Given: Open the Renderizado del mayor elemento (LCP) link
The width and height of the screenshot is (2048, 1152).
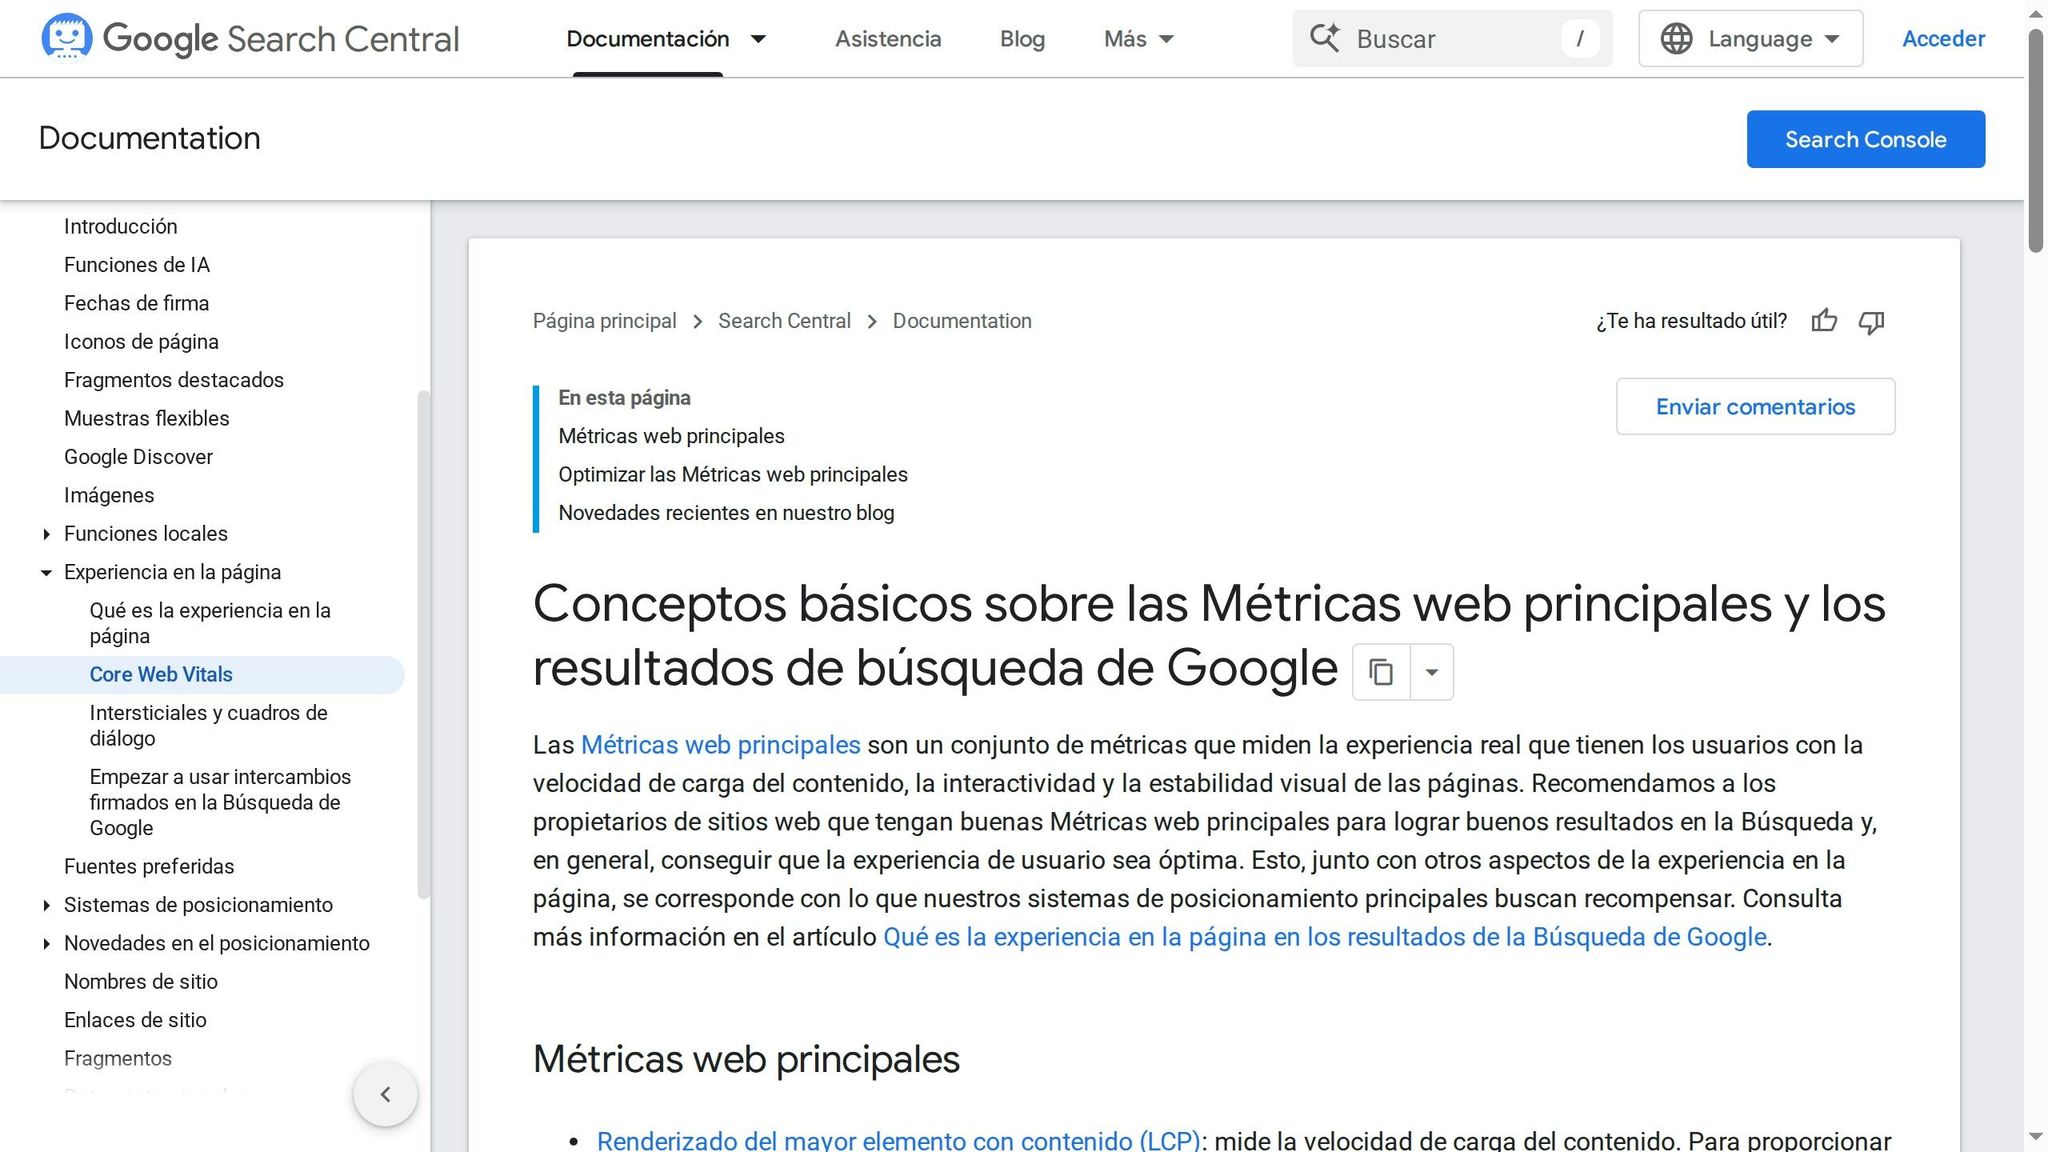Looking at the screenshot, I should (x=898, y=1141).
